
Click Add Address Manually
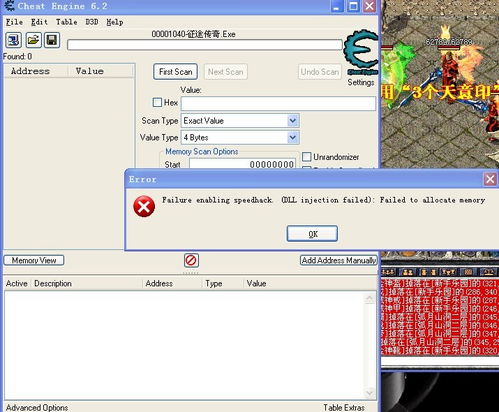339,260
